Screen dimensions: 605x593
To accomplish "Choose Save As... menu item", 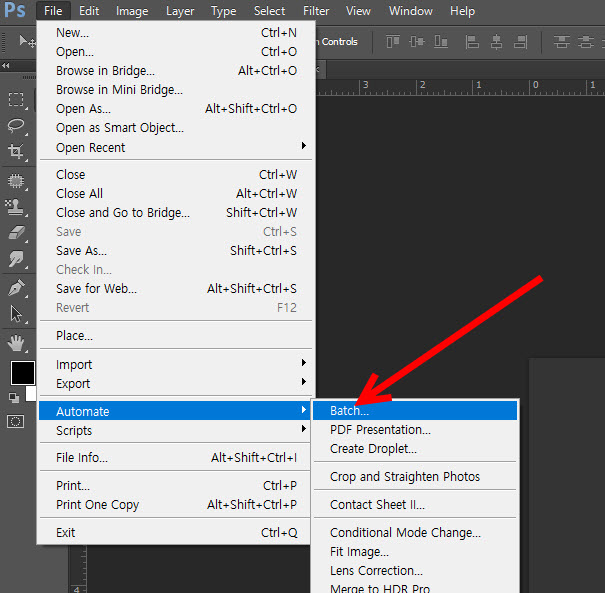I will 176,250.
